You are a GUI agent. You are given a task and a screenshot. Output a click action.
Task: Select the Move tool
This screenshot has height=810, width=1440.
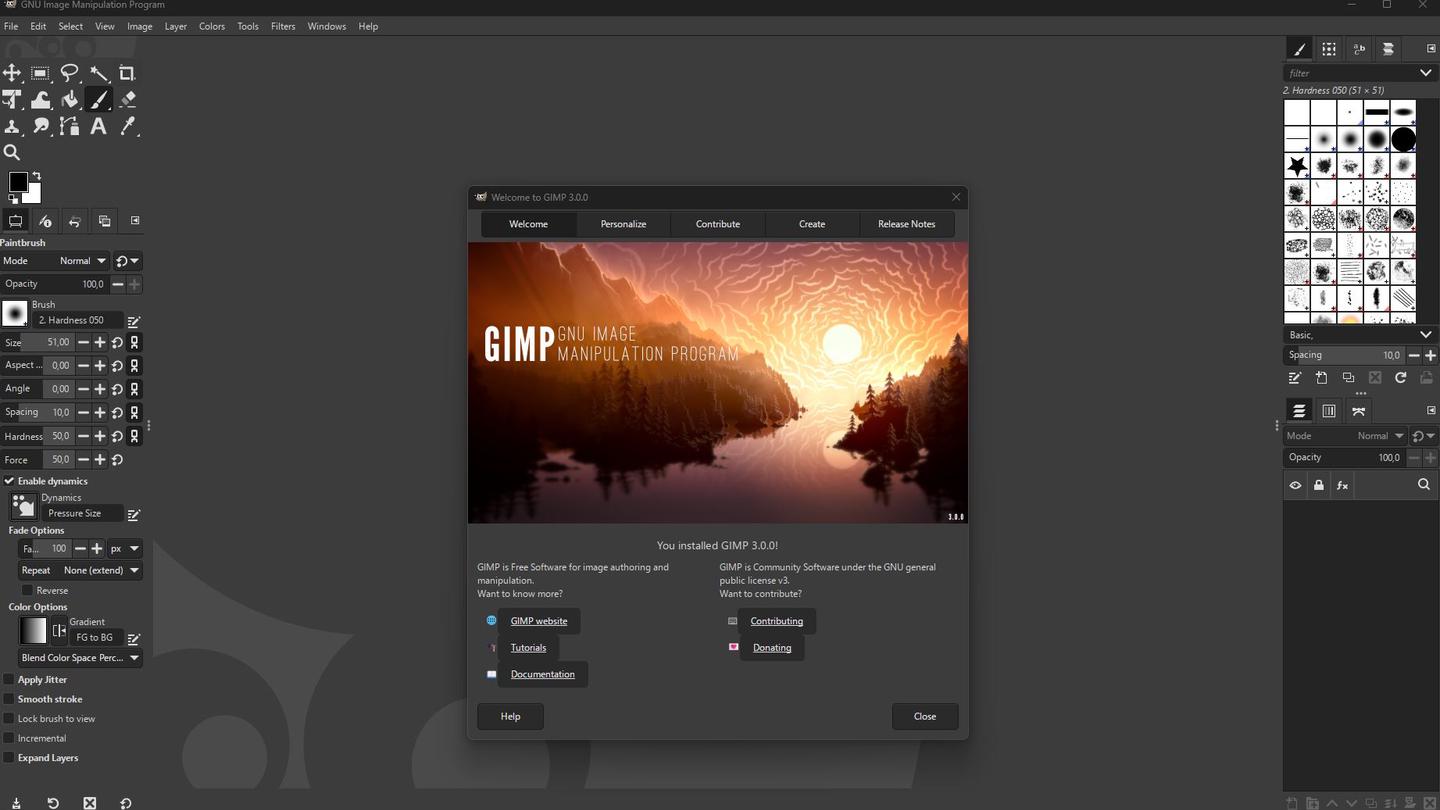(x=12, y=72)
